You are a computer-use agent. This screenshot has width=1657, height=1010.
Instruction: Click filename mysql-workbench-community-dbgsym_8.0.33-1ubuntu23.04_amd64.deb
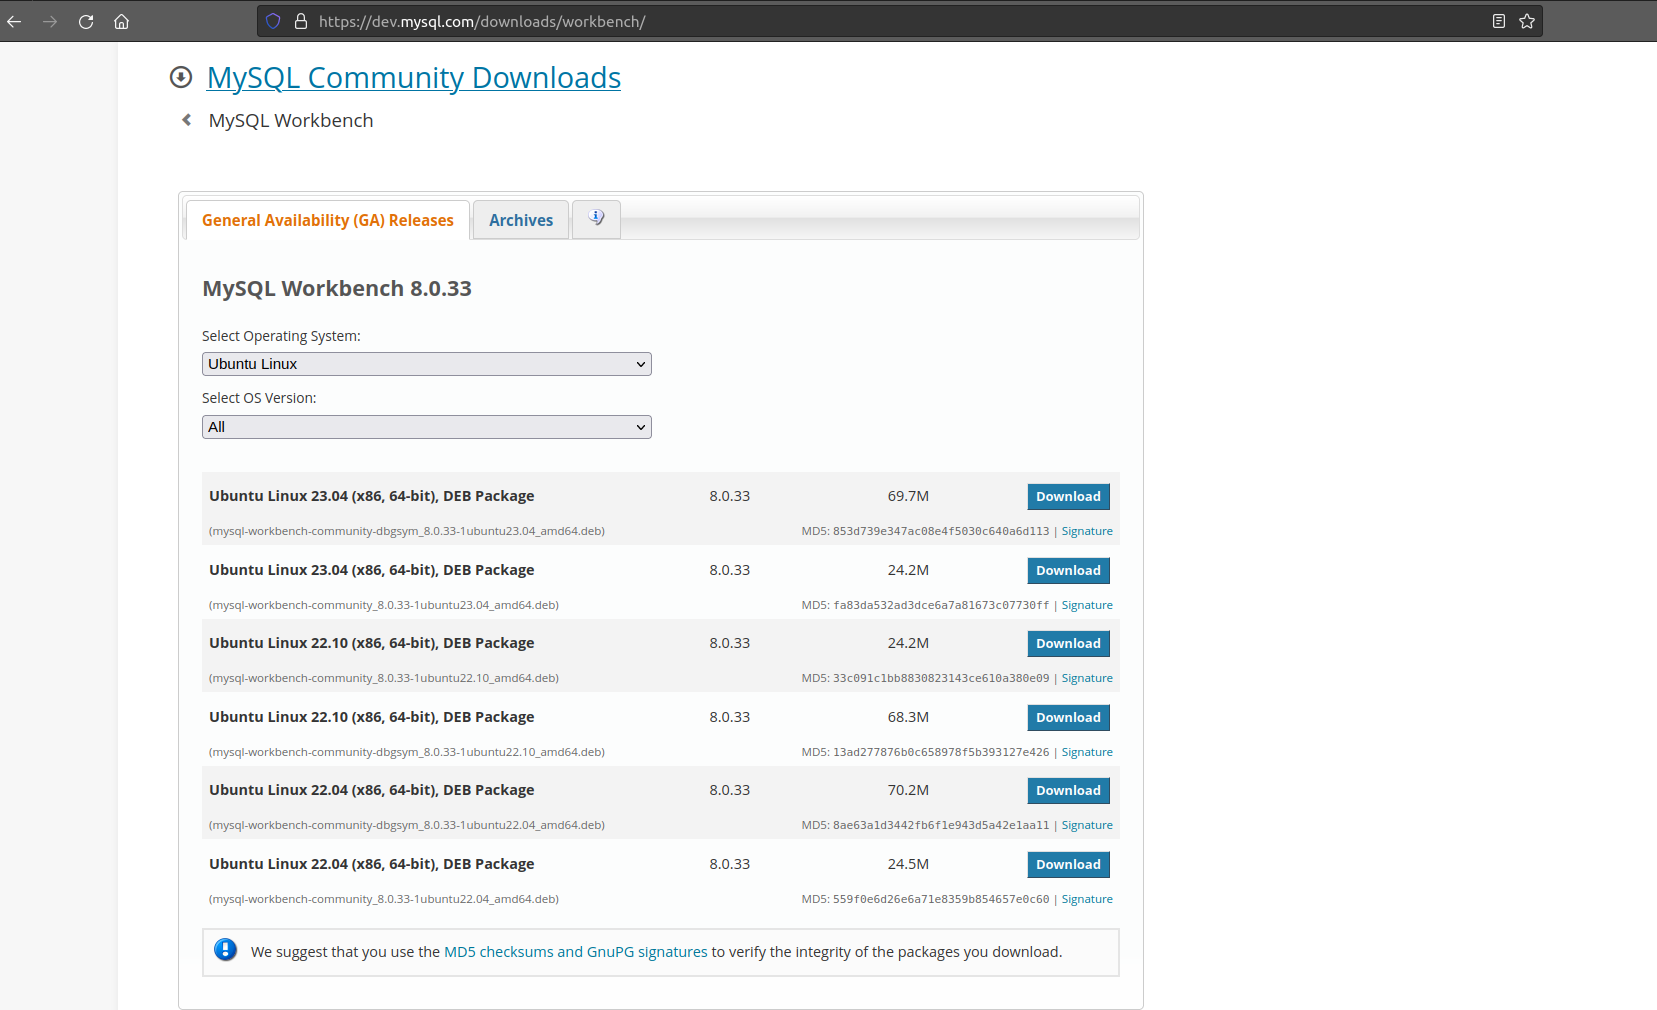[x=407, y=531]
